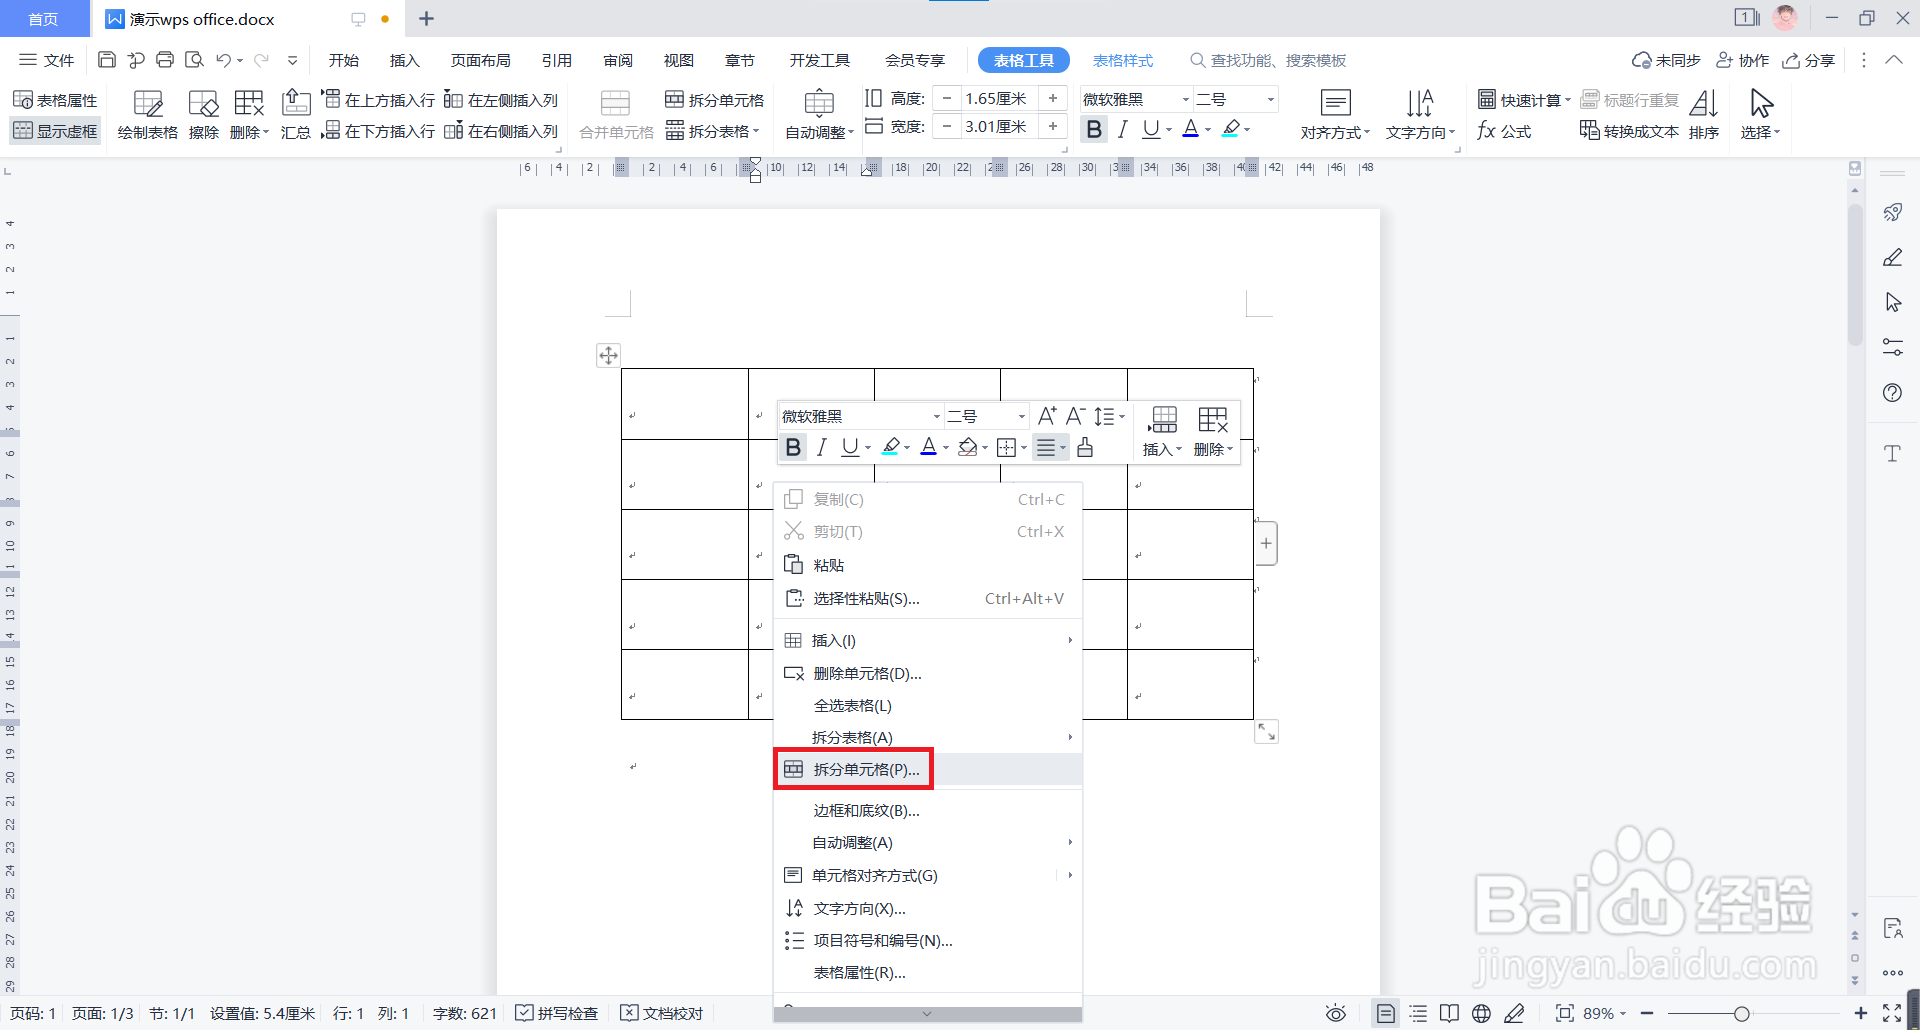Click the web layout globe icon in status bar

click(1482, 1014)
